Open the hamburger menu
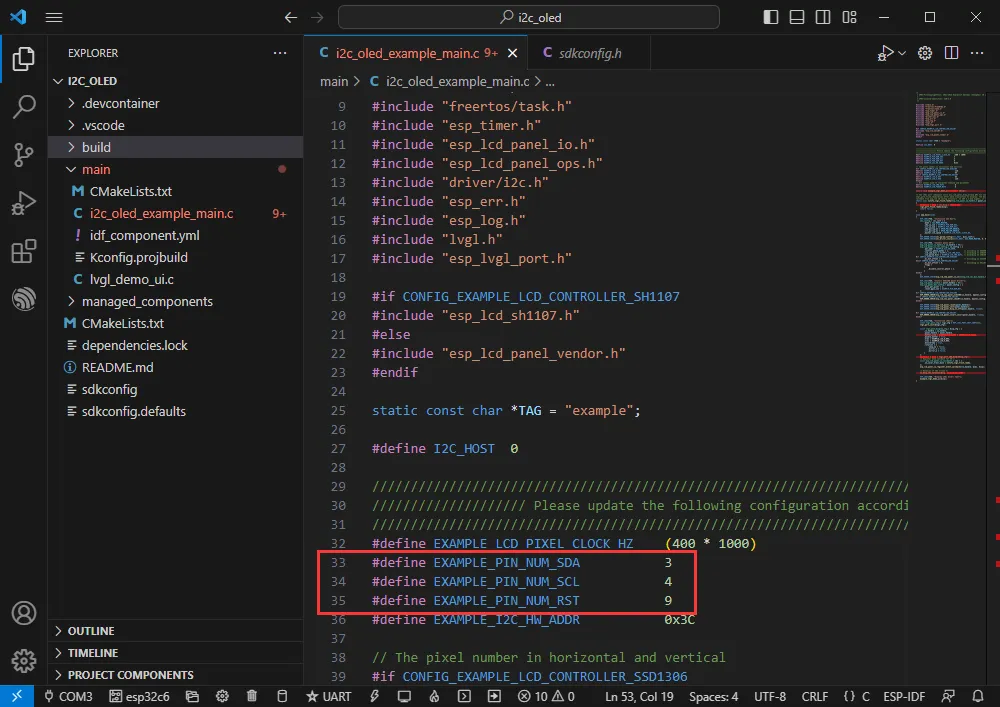The width and height of the screenshot is (1000, 707). click(x=54, y=16)
